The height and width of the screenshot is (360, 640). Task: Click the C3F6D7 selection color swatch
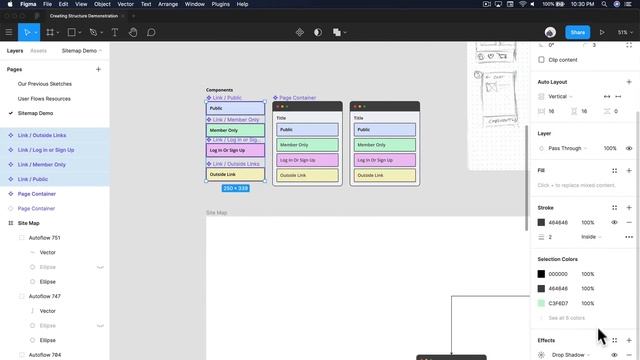[x=541, y=303]
